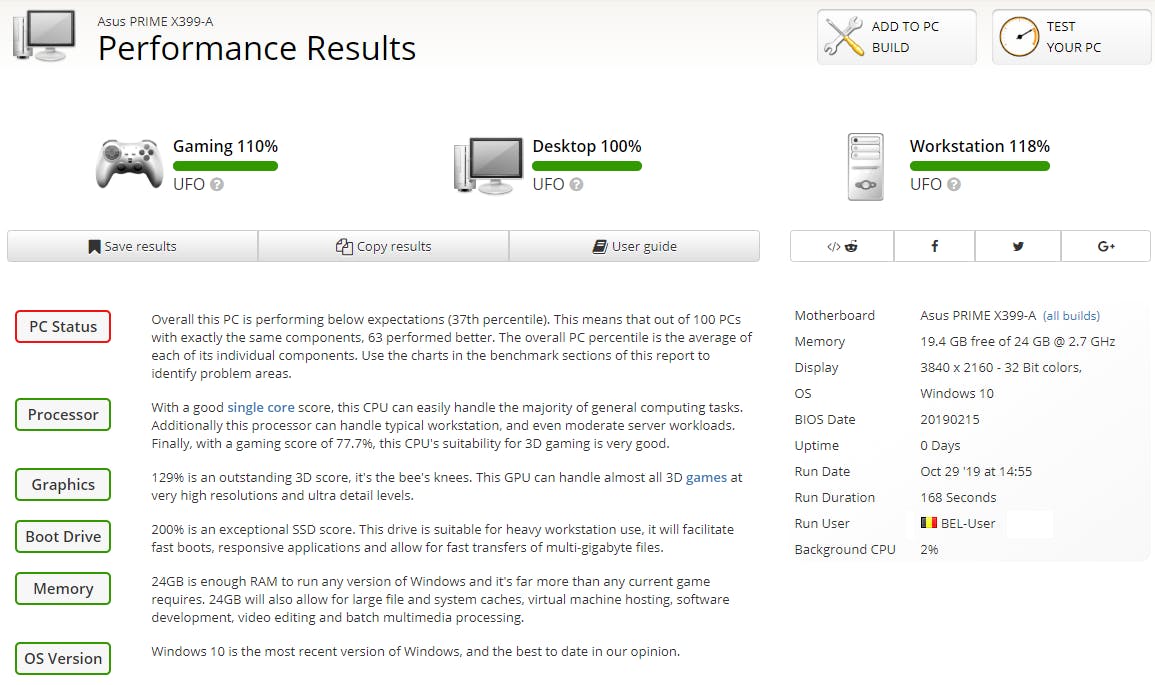1155x685 pixels.
Task: Click the BEL-User run user link
Action: (968, 523)
